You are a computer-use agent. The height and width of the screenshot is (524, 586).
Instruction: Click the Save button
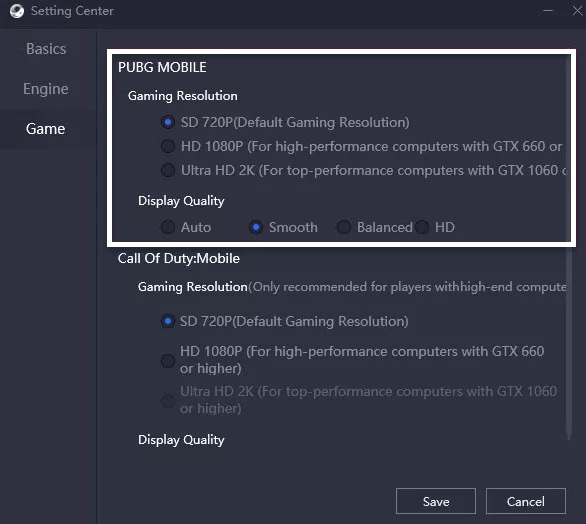[x=436, y=501]
